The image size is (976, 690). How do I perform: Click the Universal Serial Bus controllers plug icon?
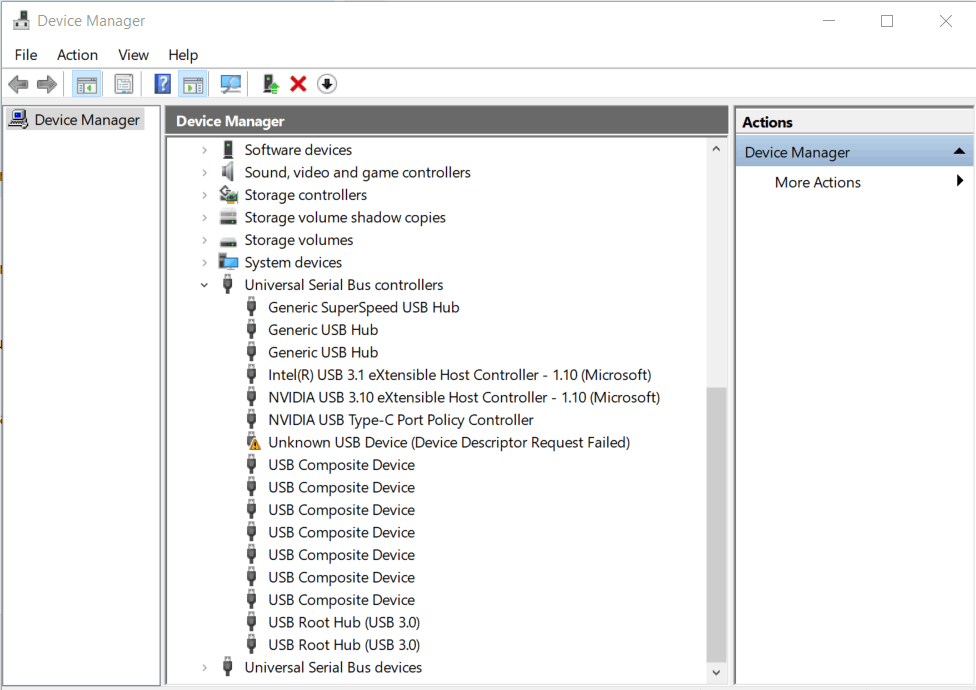(x=228, y=284)
